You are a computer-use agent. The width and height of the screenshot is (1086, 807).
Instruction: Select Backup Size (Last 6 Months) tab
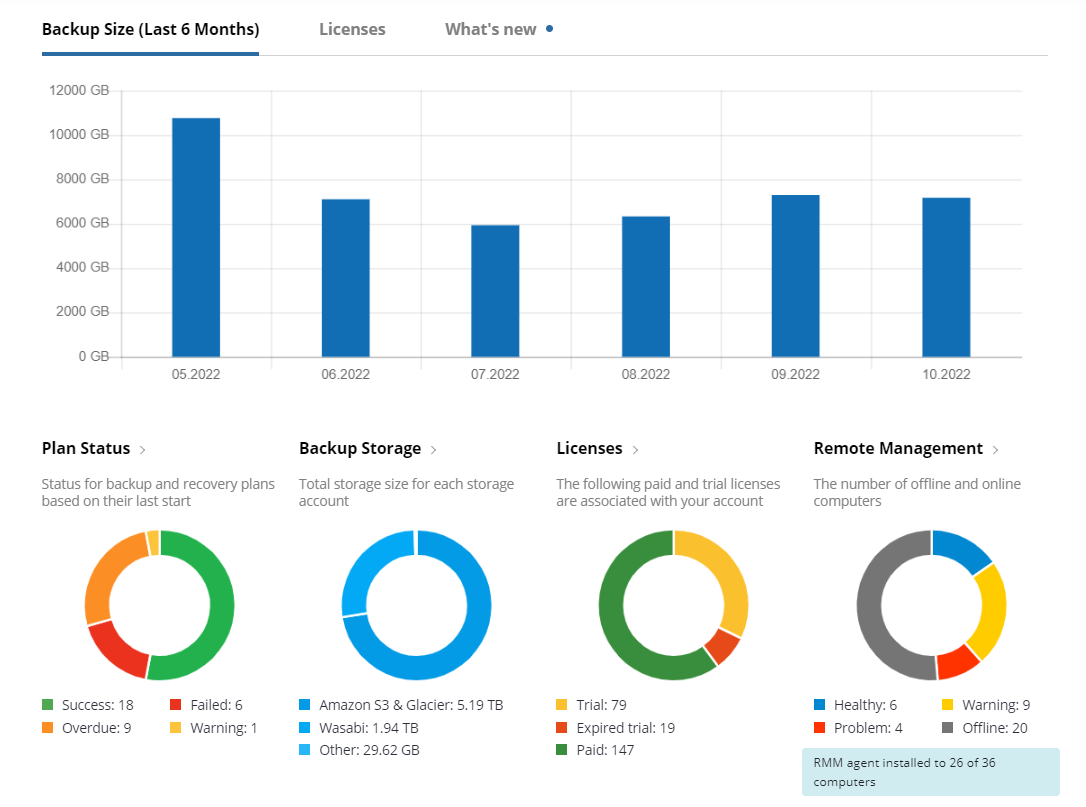[150, 29]
